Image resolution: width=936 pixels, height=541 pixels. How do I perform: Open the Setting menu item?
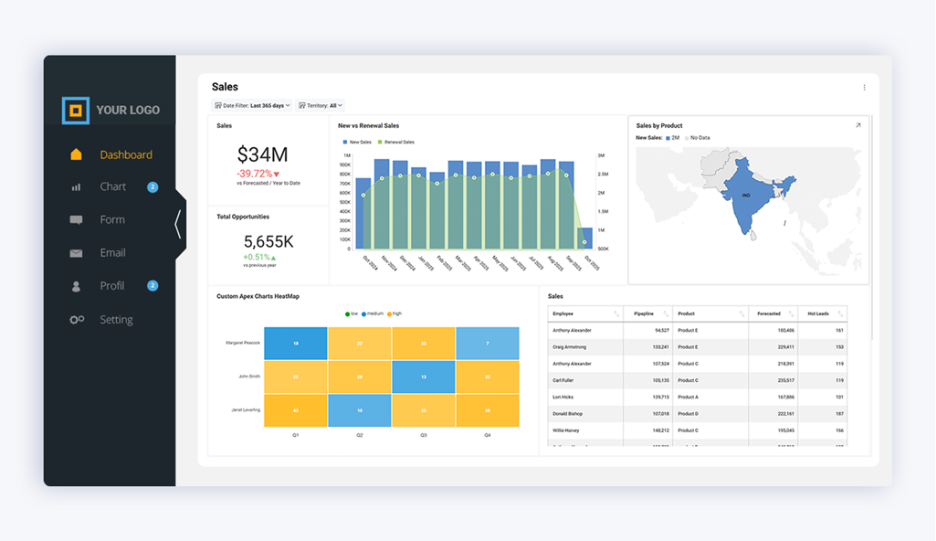pos(116,320)
